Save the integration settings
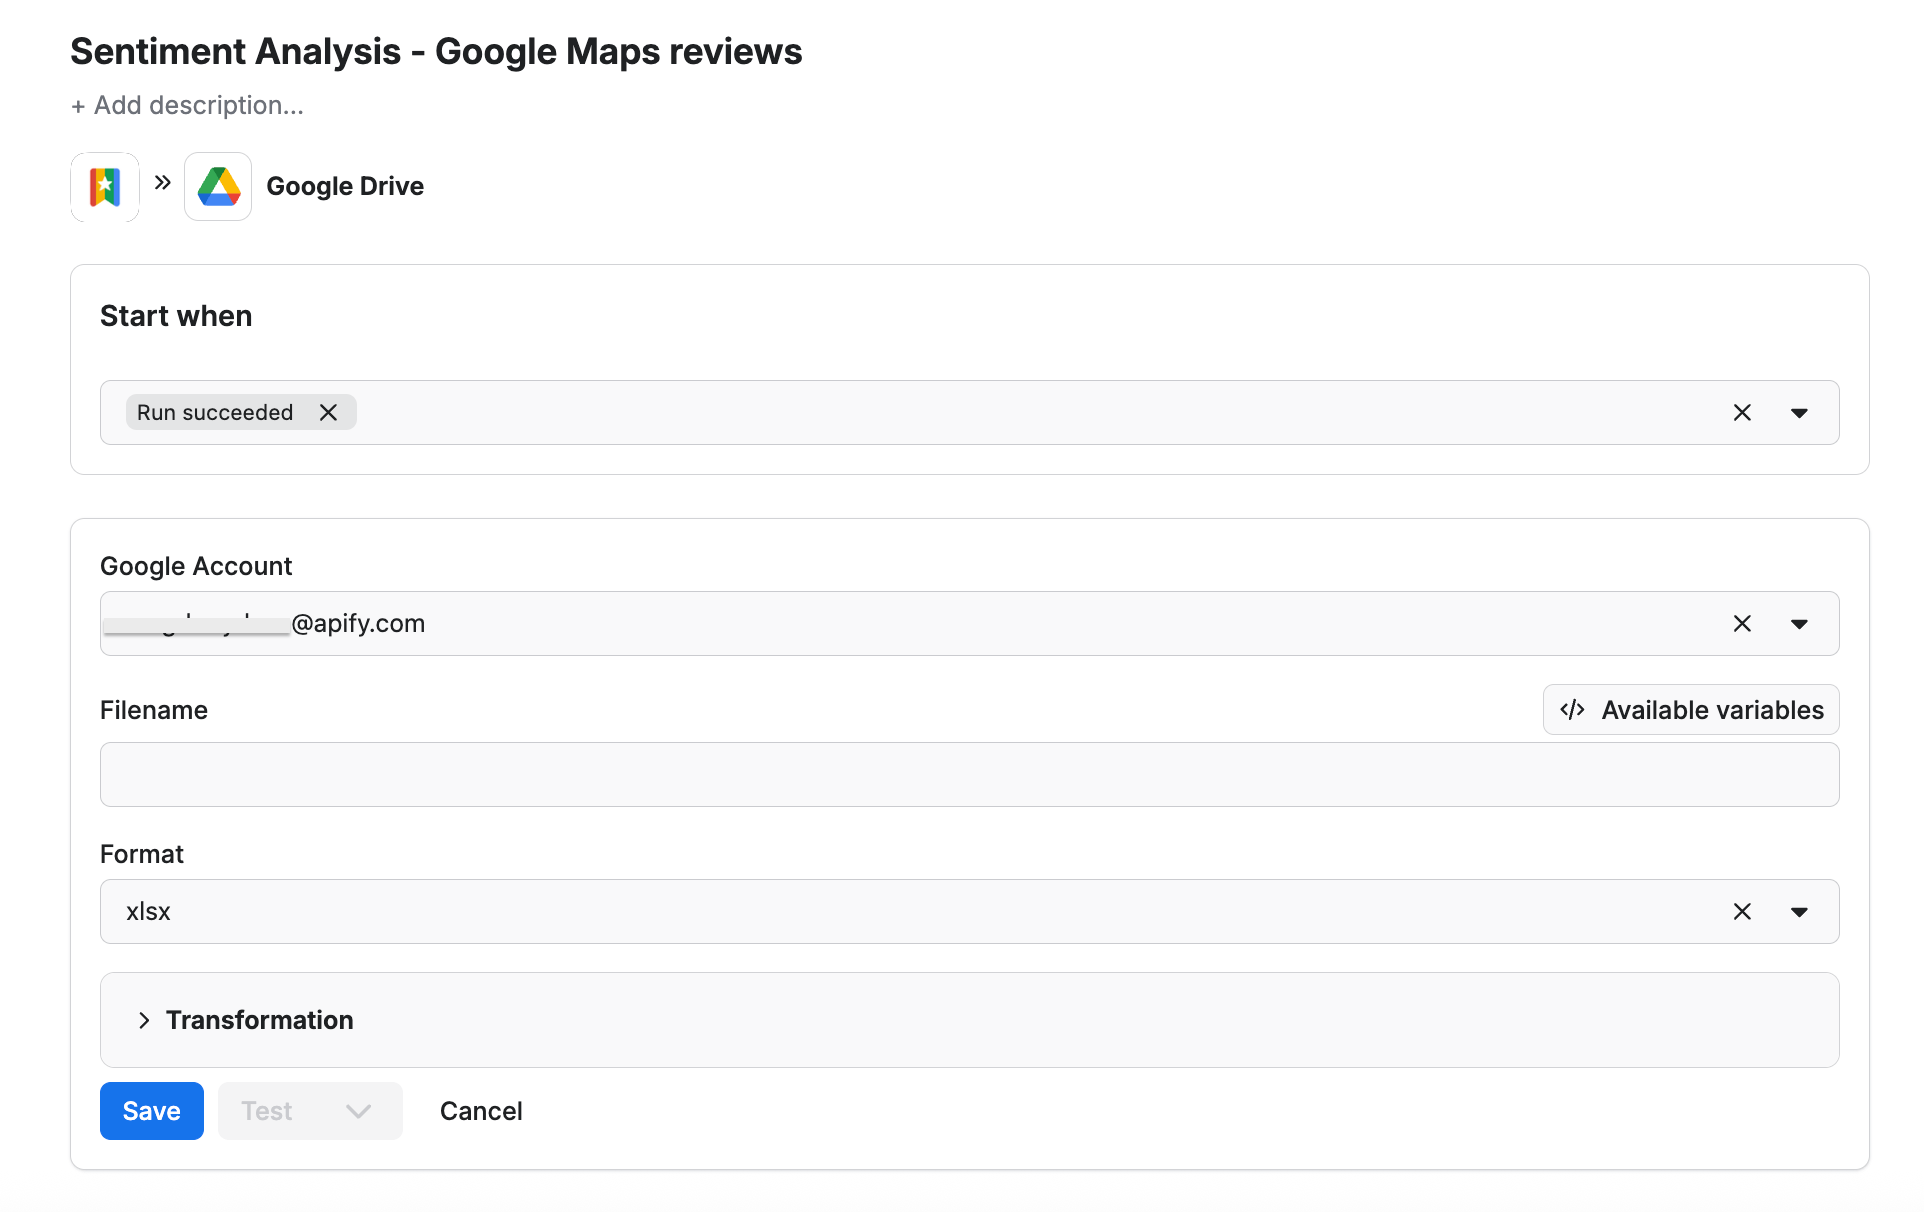 151,1110
